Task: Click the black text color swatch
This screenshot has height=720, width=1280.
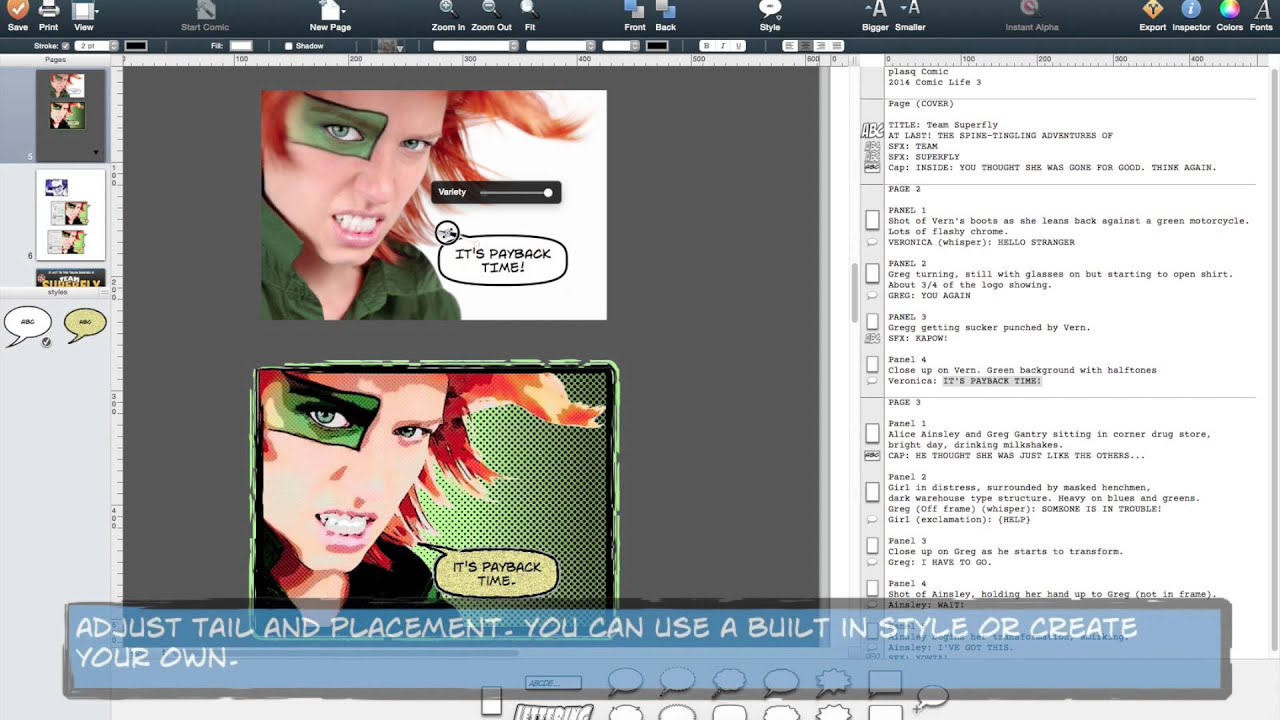Action: click(657, 46)
